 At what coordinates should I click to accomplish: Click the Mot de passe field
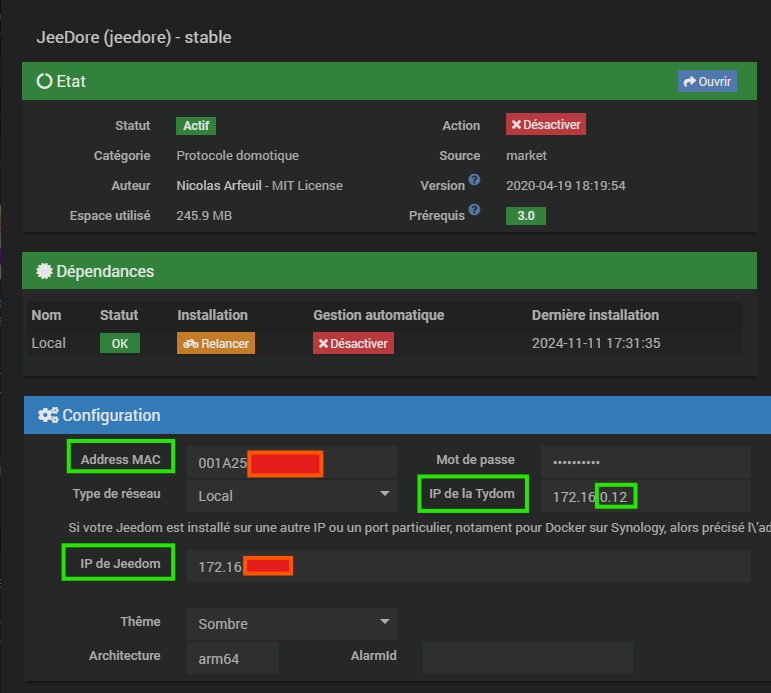click(x=645, y=462)
